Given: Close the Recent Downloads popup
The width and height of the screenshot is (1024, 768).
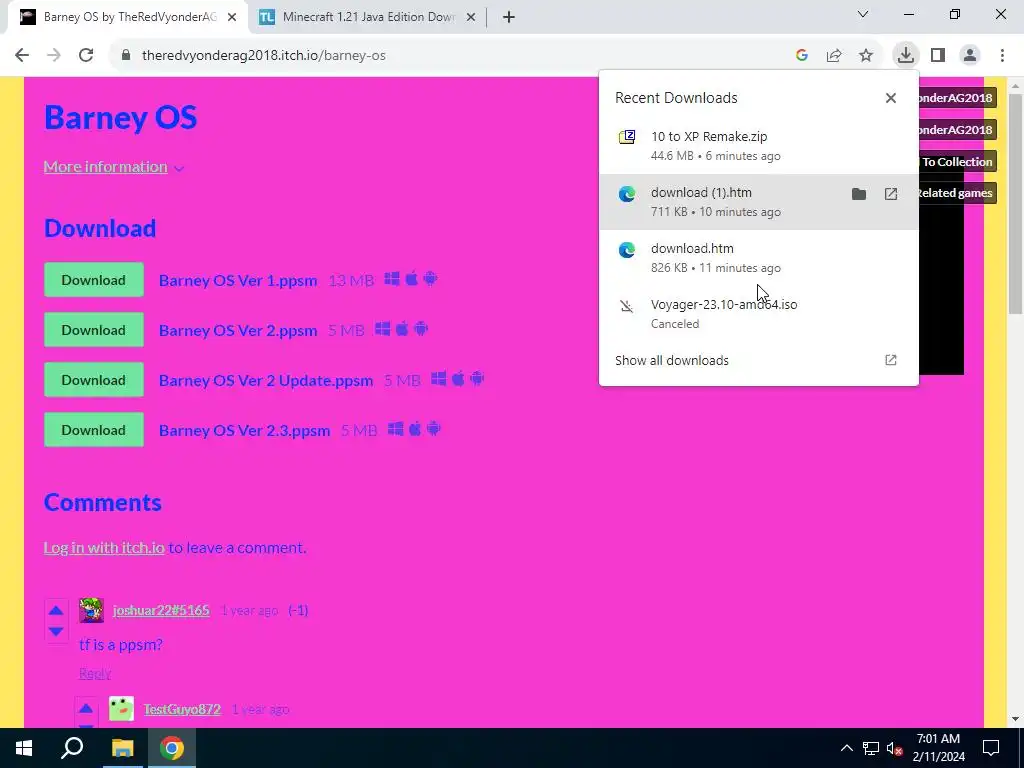Looking at the screenshot, I should point(891,98).
